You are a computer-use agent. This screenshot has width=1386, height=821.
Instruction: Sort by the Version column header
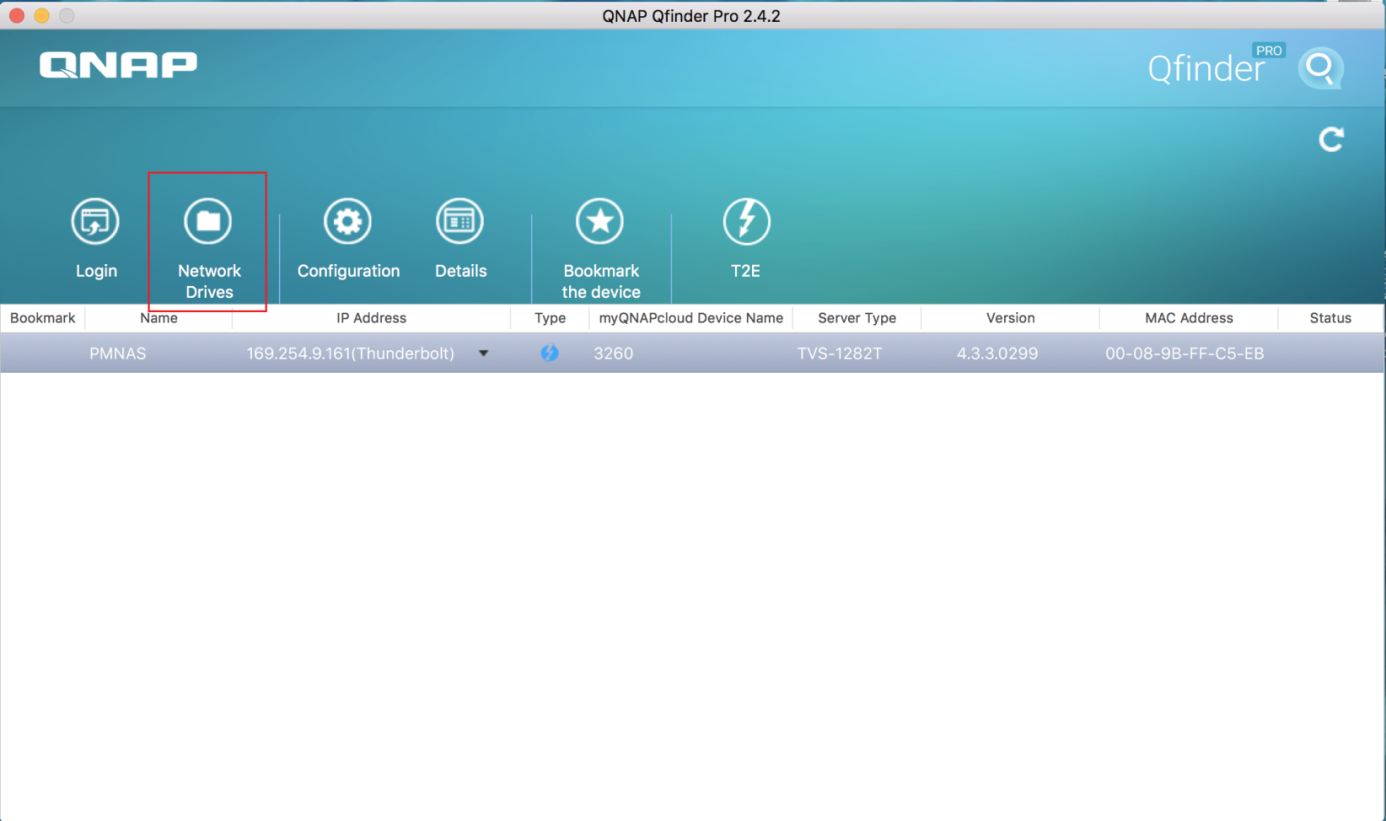click(1010, 318)
